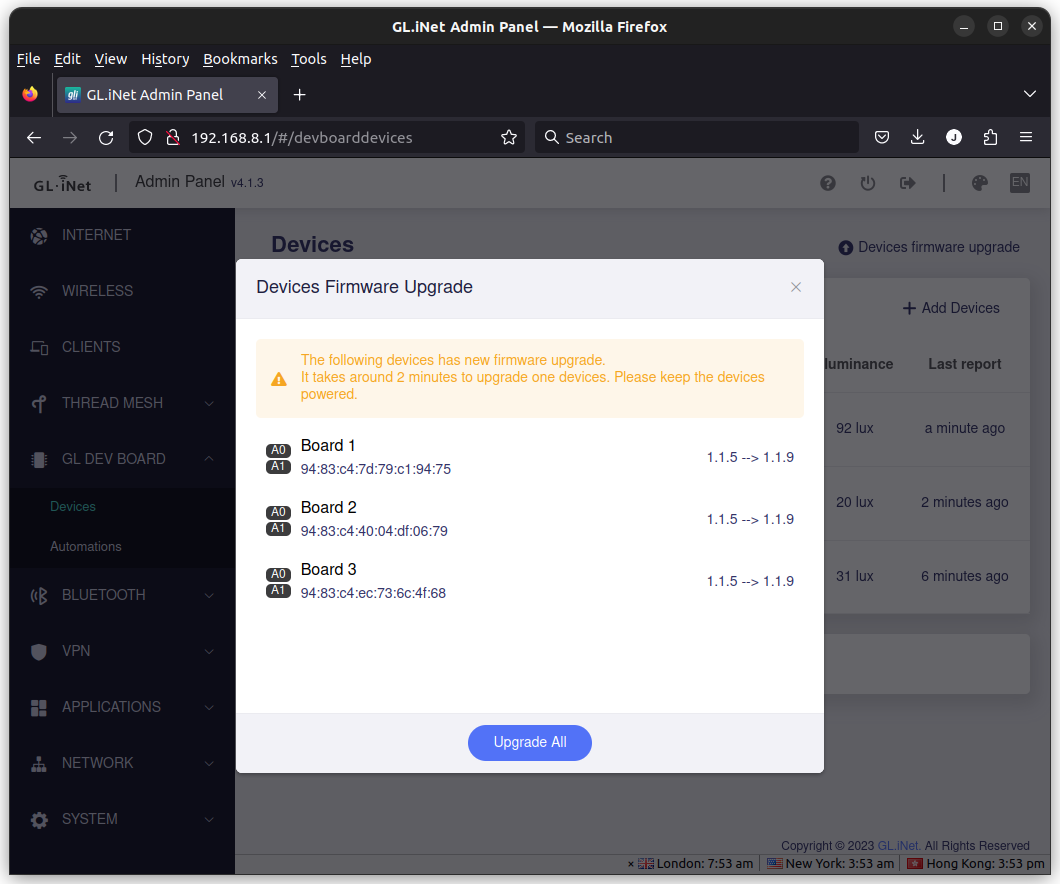1060x884 pixels.
Task: Click the GL.iNet footer link
Action: point(898,845)
